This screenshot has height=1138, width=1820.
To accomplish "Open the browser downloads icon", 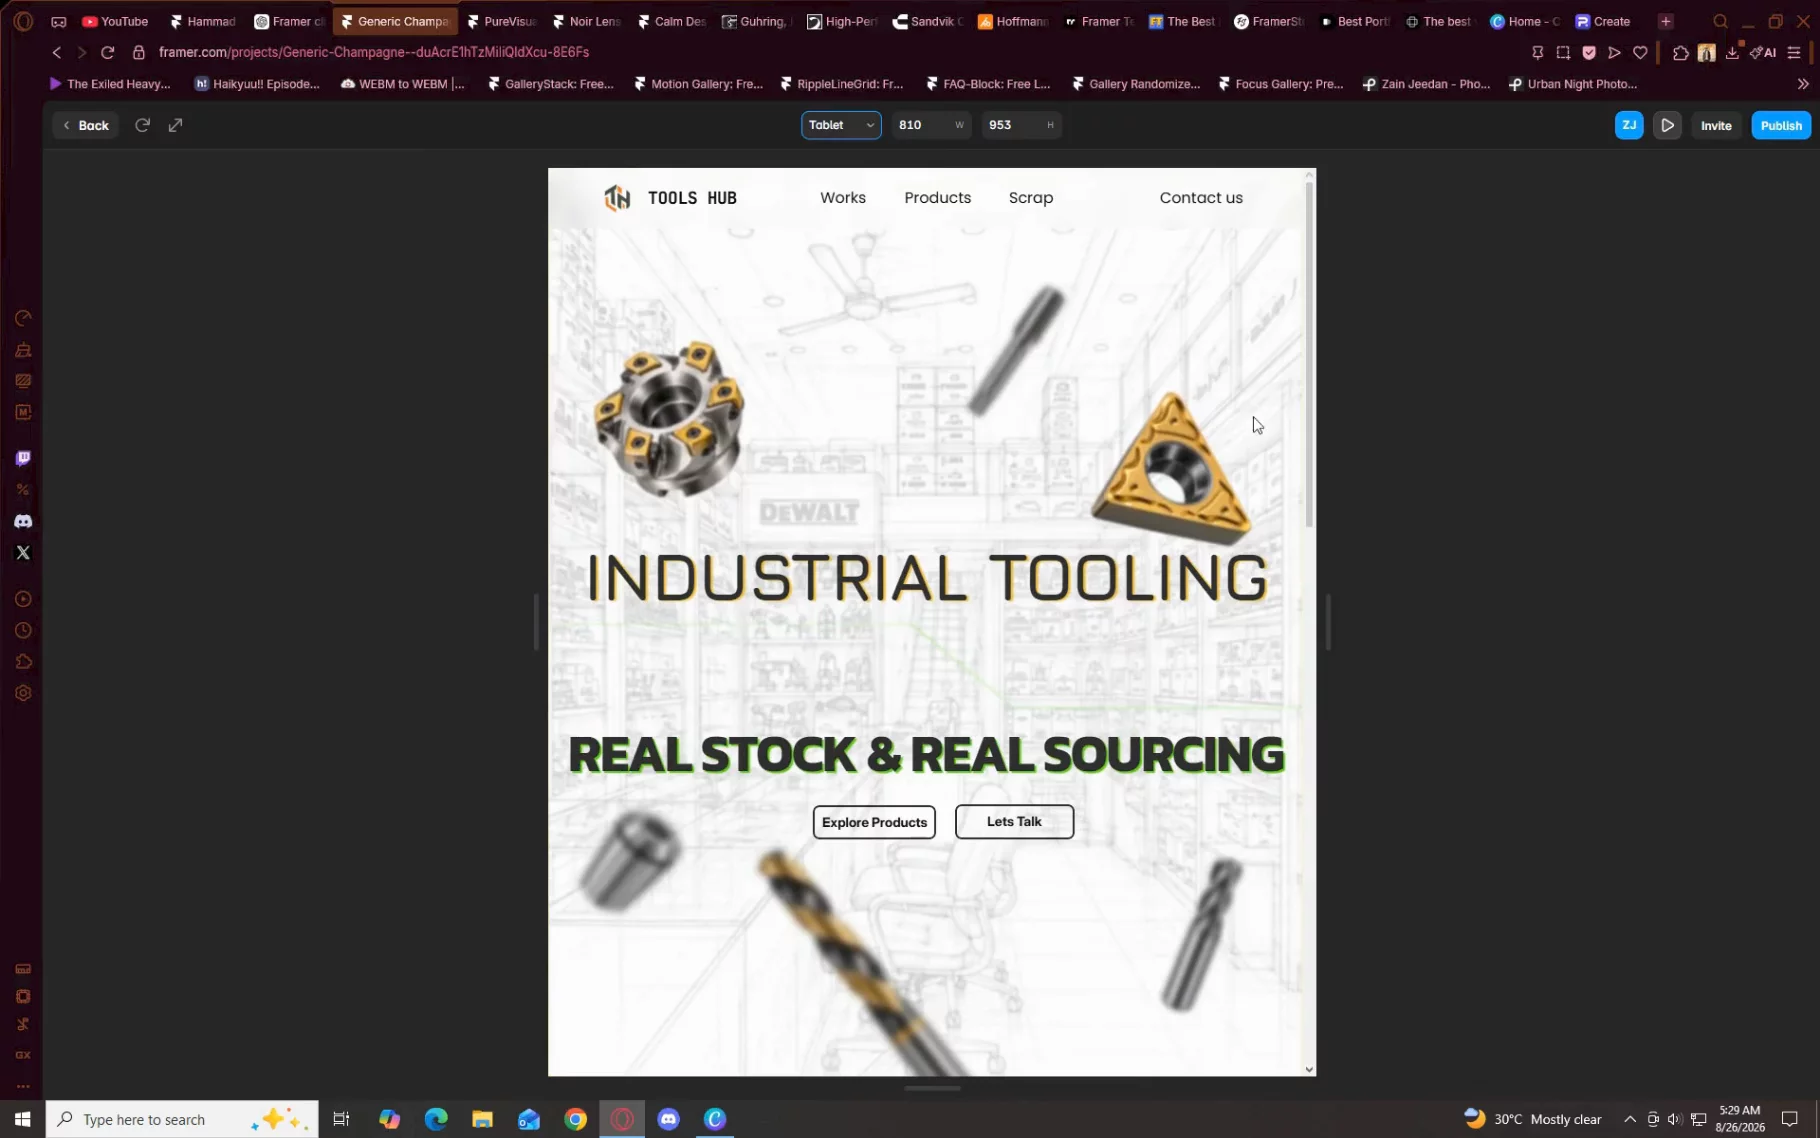I will tap(1733, 52).
